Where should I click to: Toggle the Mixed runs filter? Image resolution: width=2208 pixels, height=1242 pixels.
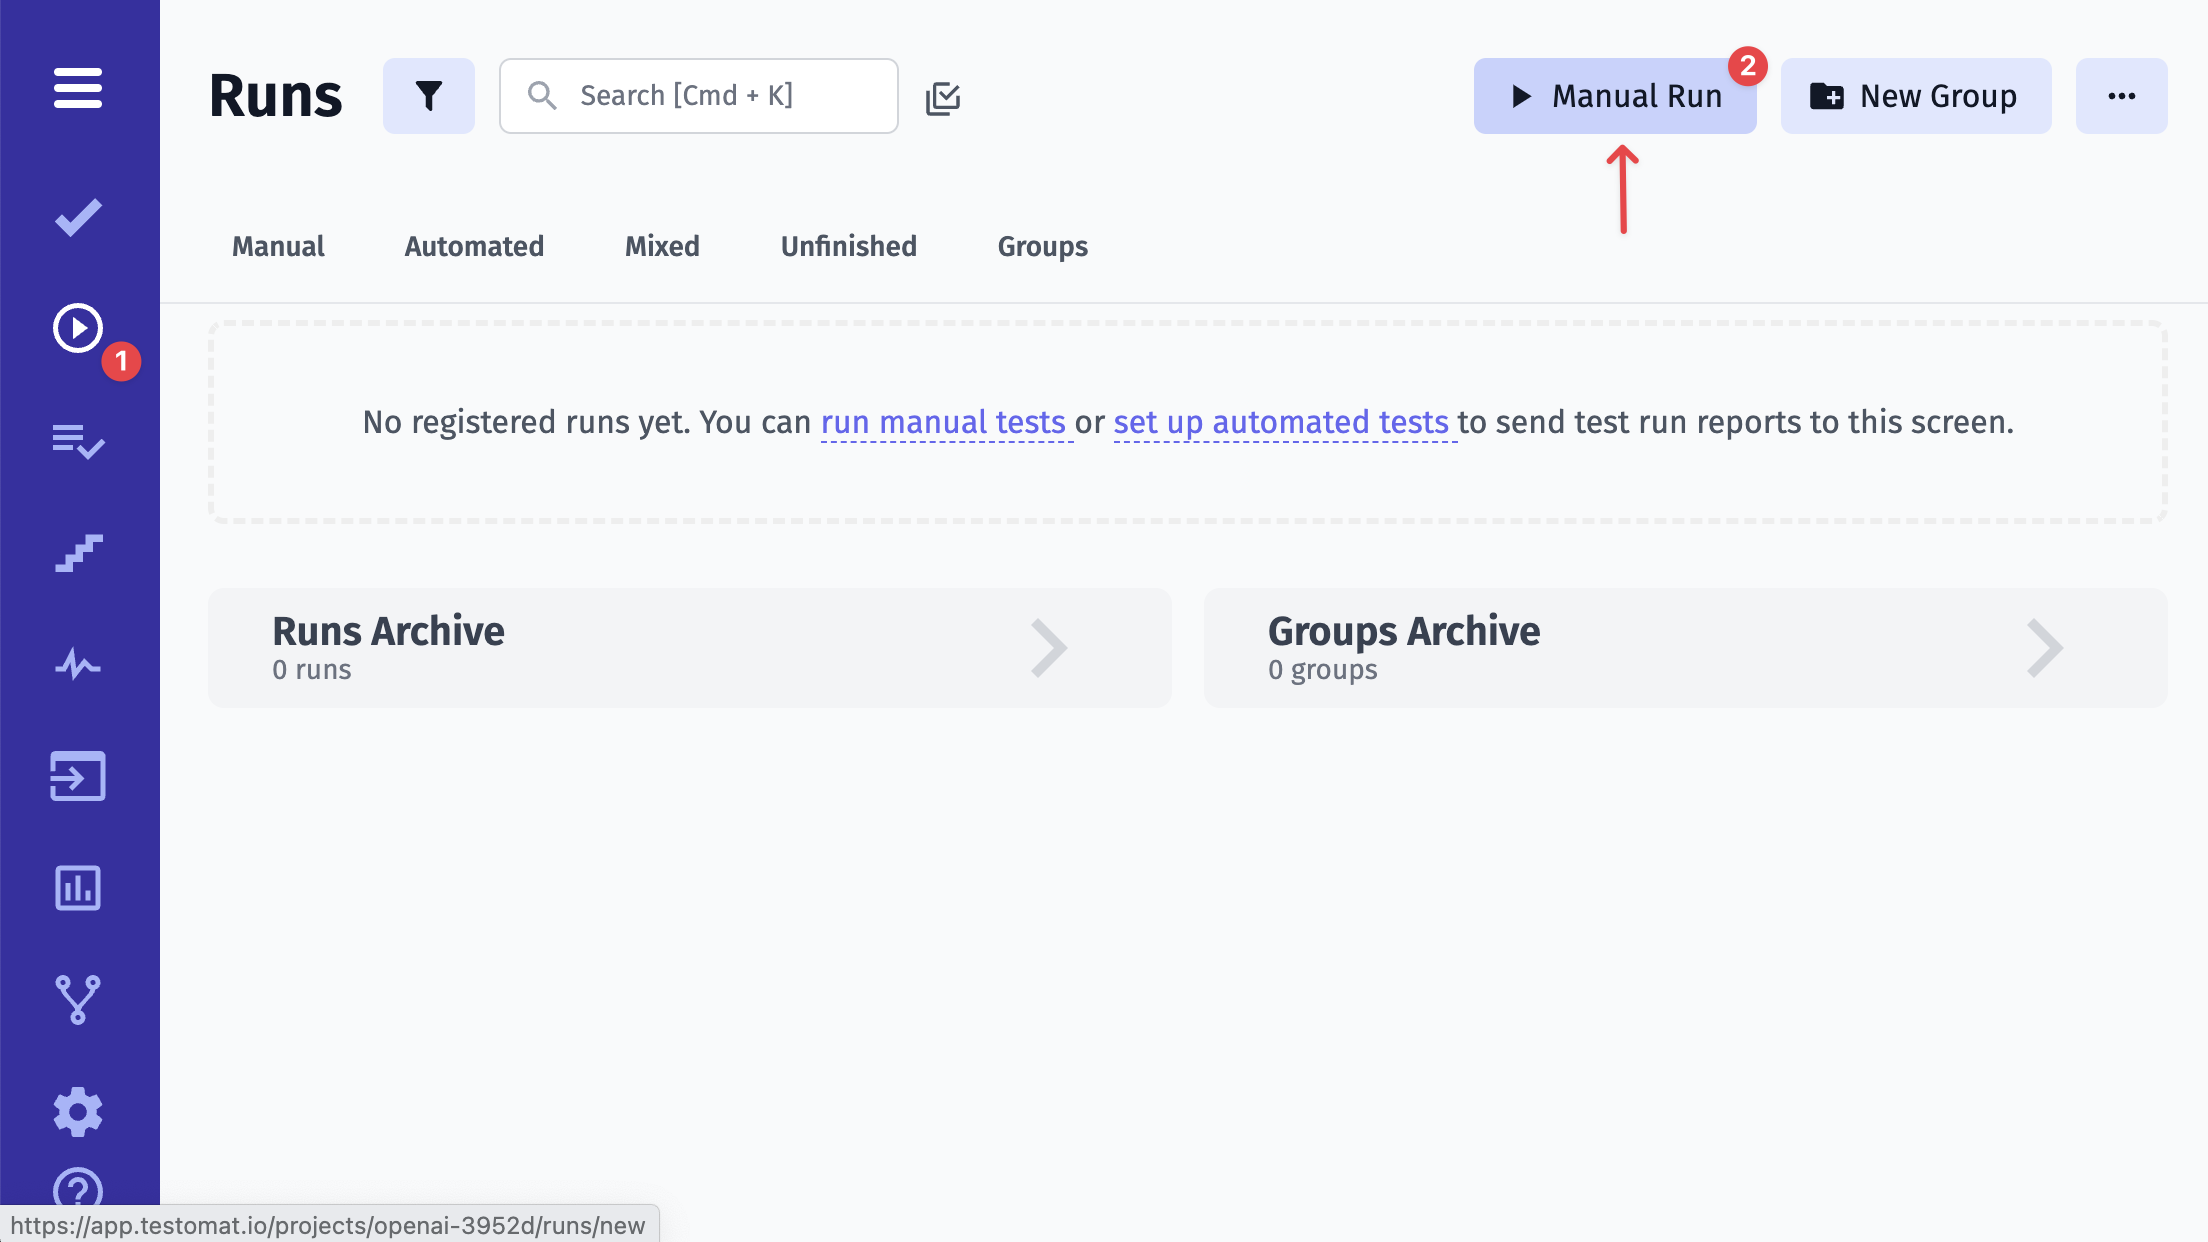coord(663,246)
